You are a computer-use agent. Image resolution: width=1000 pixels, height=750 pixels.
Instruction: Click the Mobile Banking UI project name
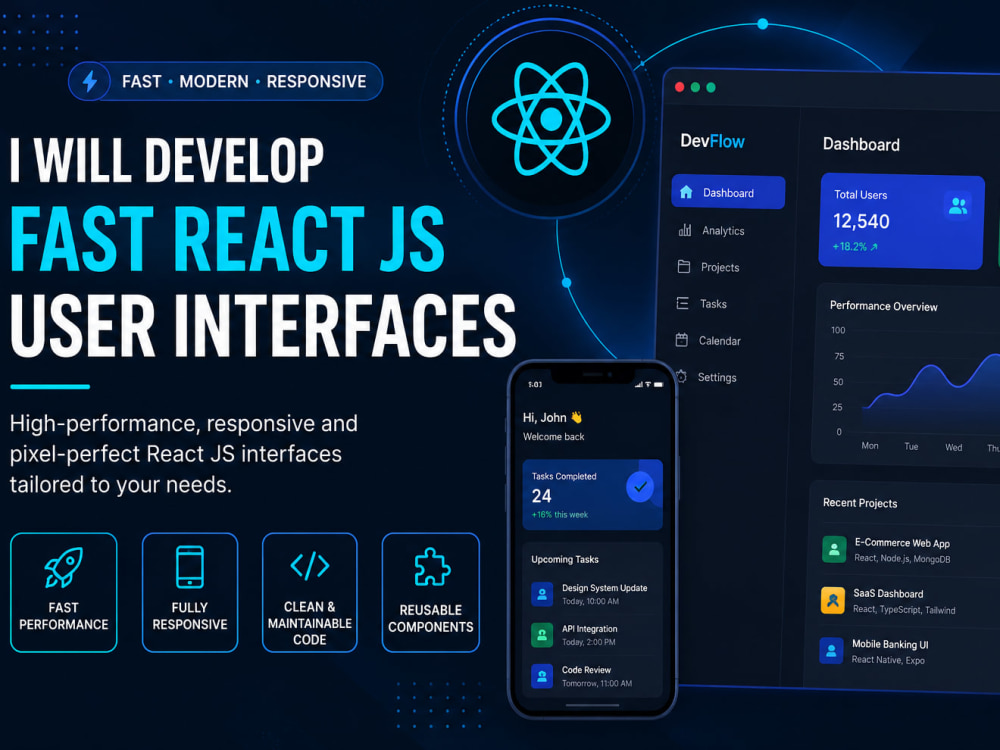click(890, 644)
